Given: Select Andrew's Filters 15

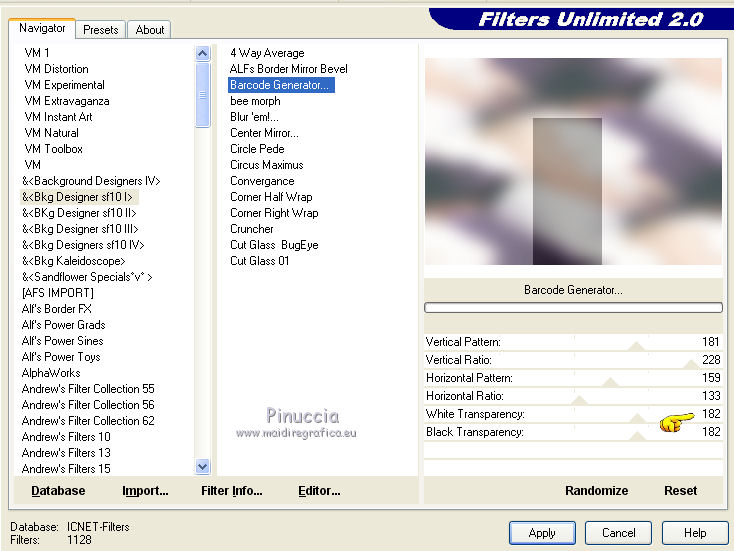Looking at the screenshot, I should (x=66, y=469).
